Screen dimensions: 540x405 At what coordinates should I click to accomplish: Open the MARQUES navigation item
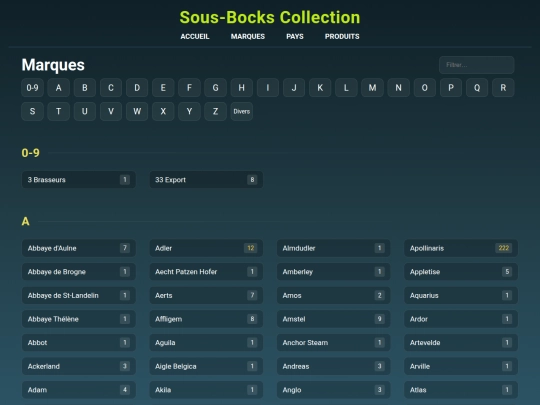248,37
